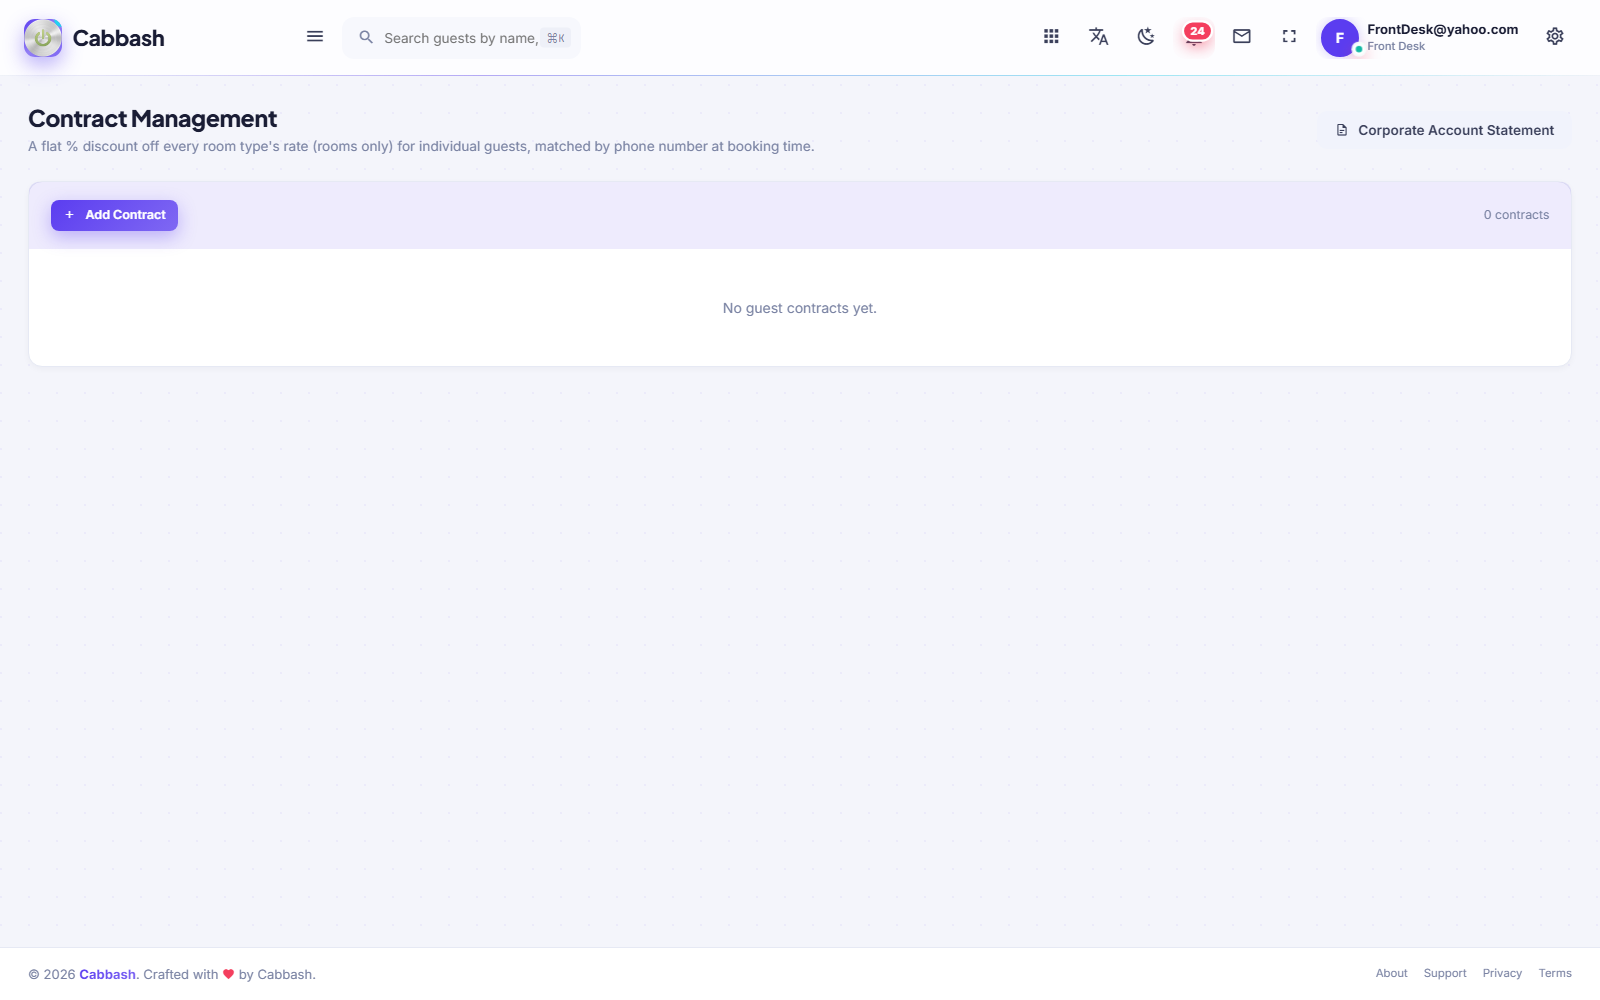
Task: Focus the guest search field
Action: [x=461, y=38]
